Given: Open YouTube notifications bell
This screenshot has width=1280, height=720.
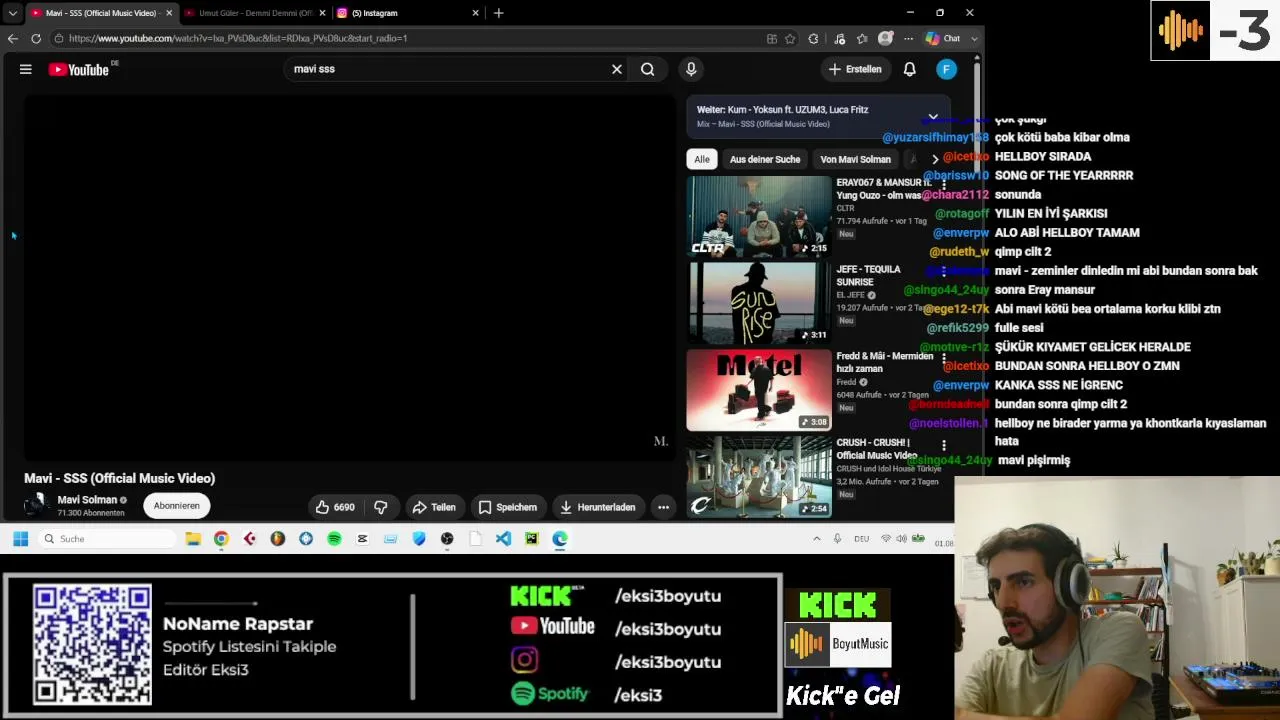Looking at the screenshot, I should 910,69.
